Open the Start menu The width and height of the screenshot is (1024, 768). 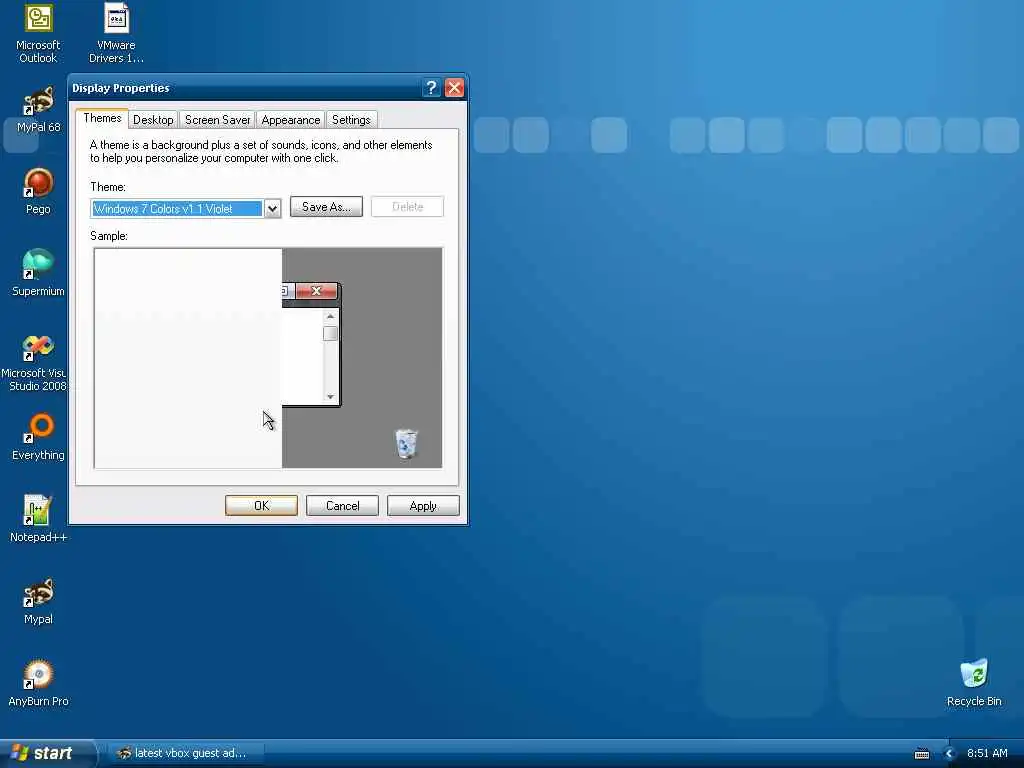46,754
